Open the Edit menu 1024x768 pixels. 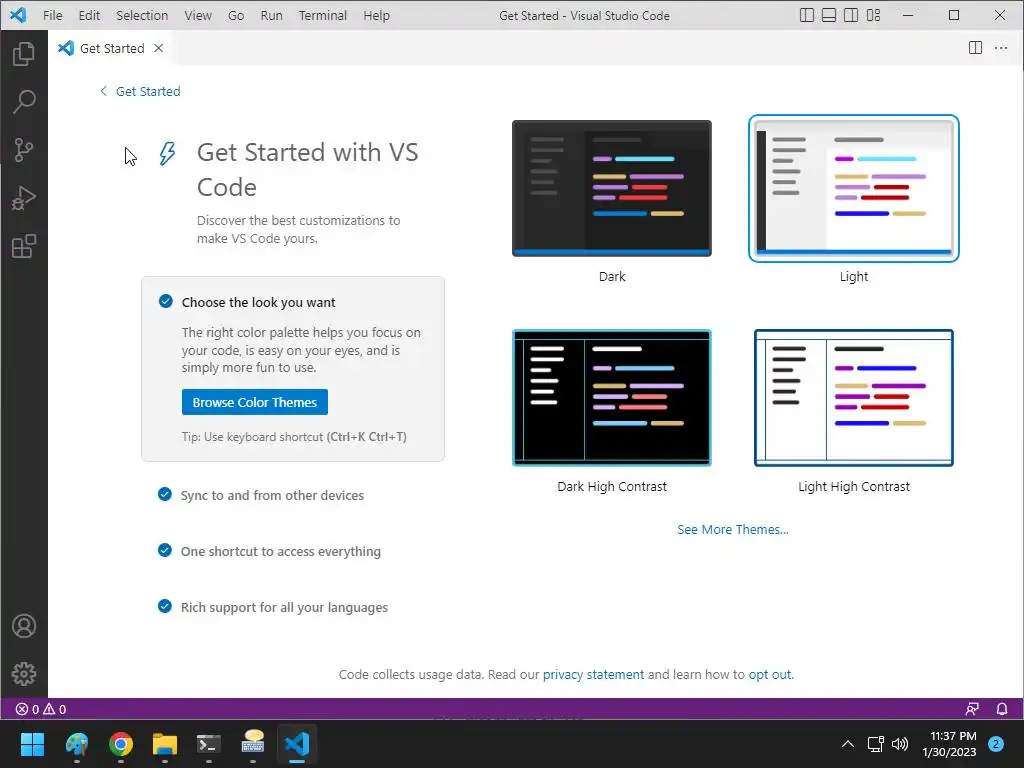[89, 15]
